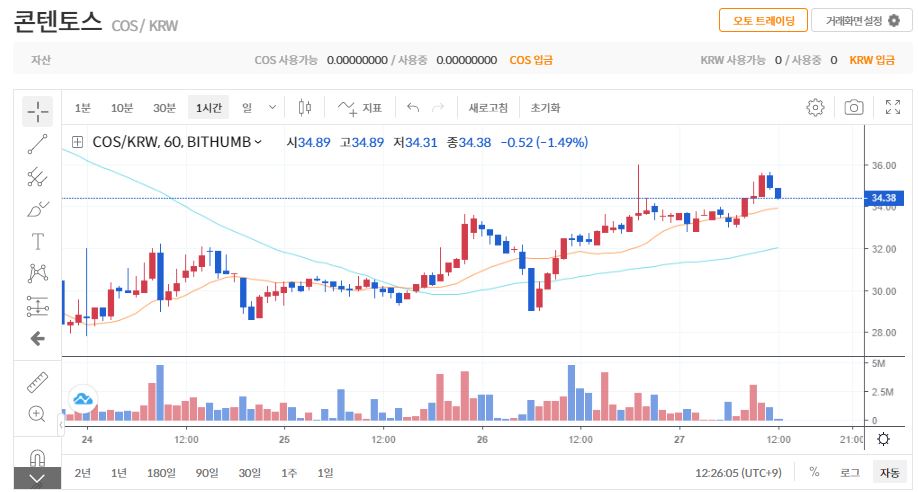918x492 pixels.
Task: Expand the bottom toolbar chevron
Action: pyautogui.click(x=37, y=479)
